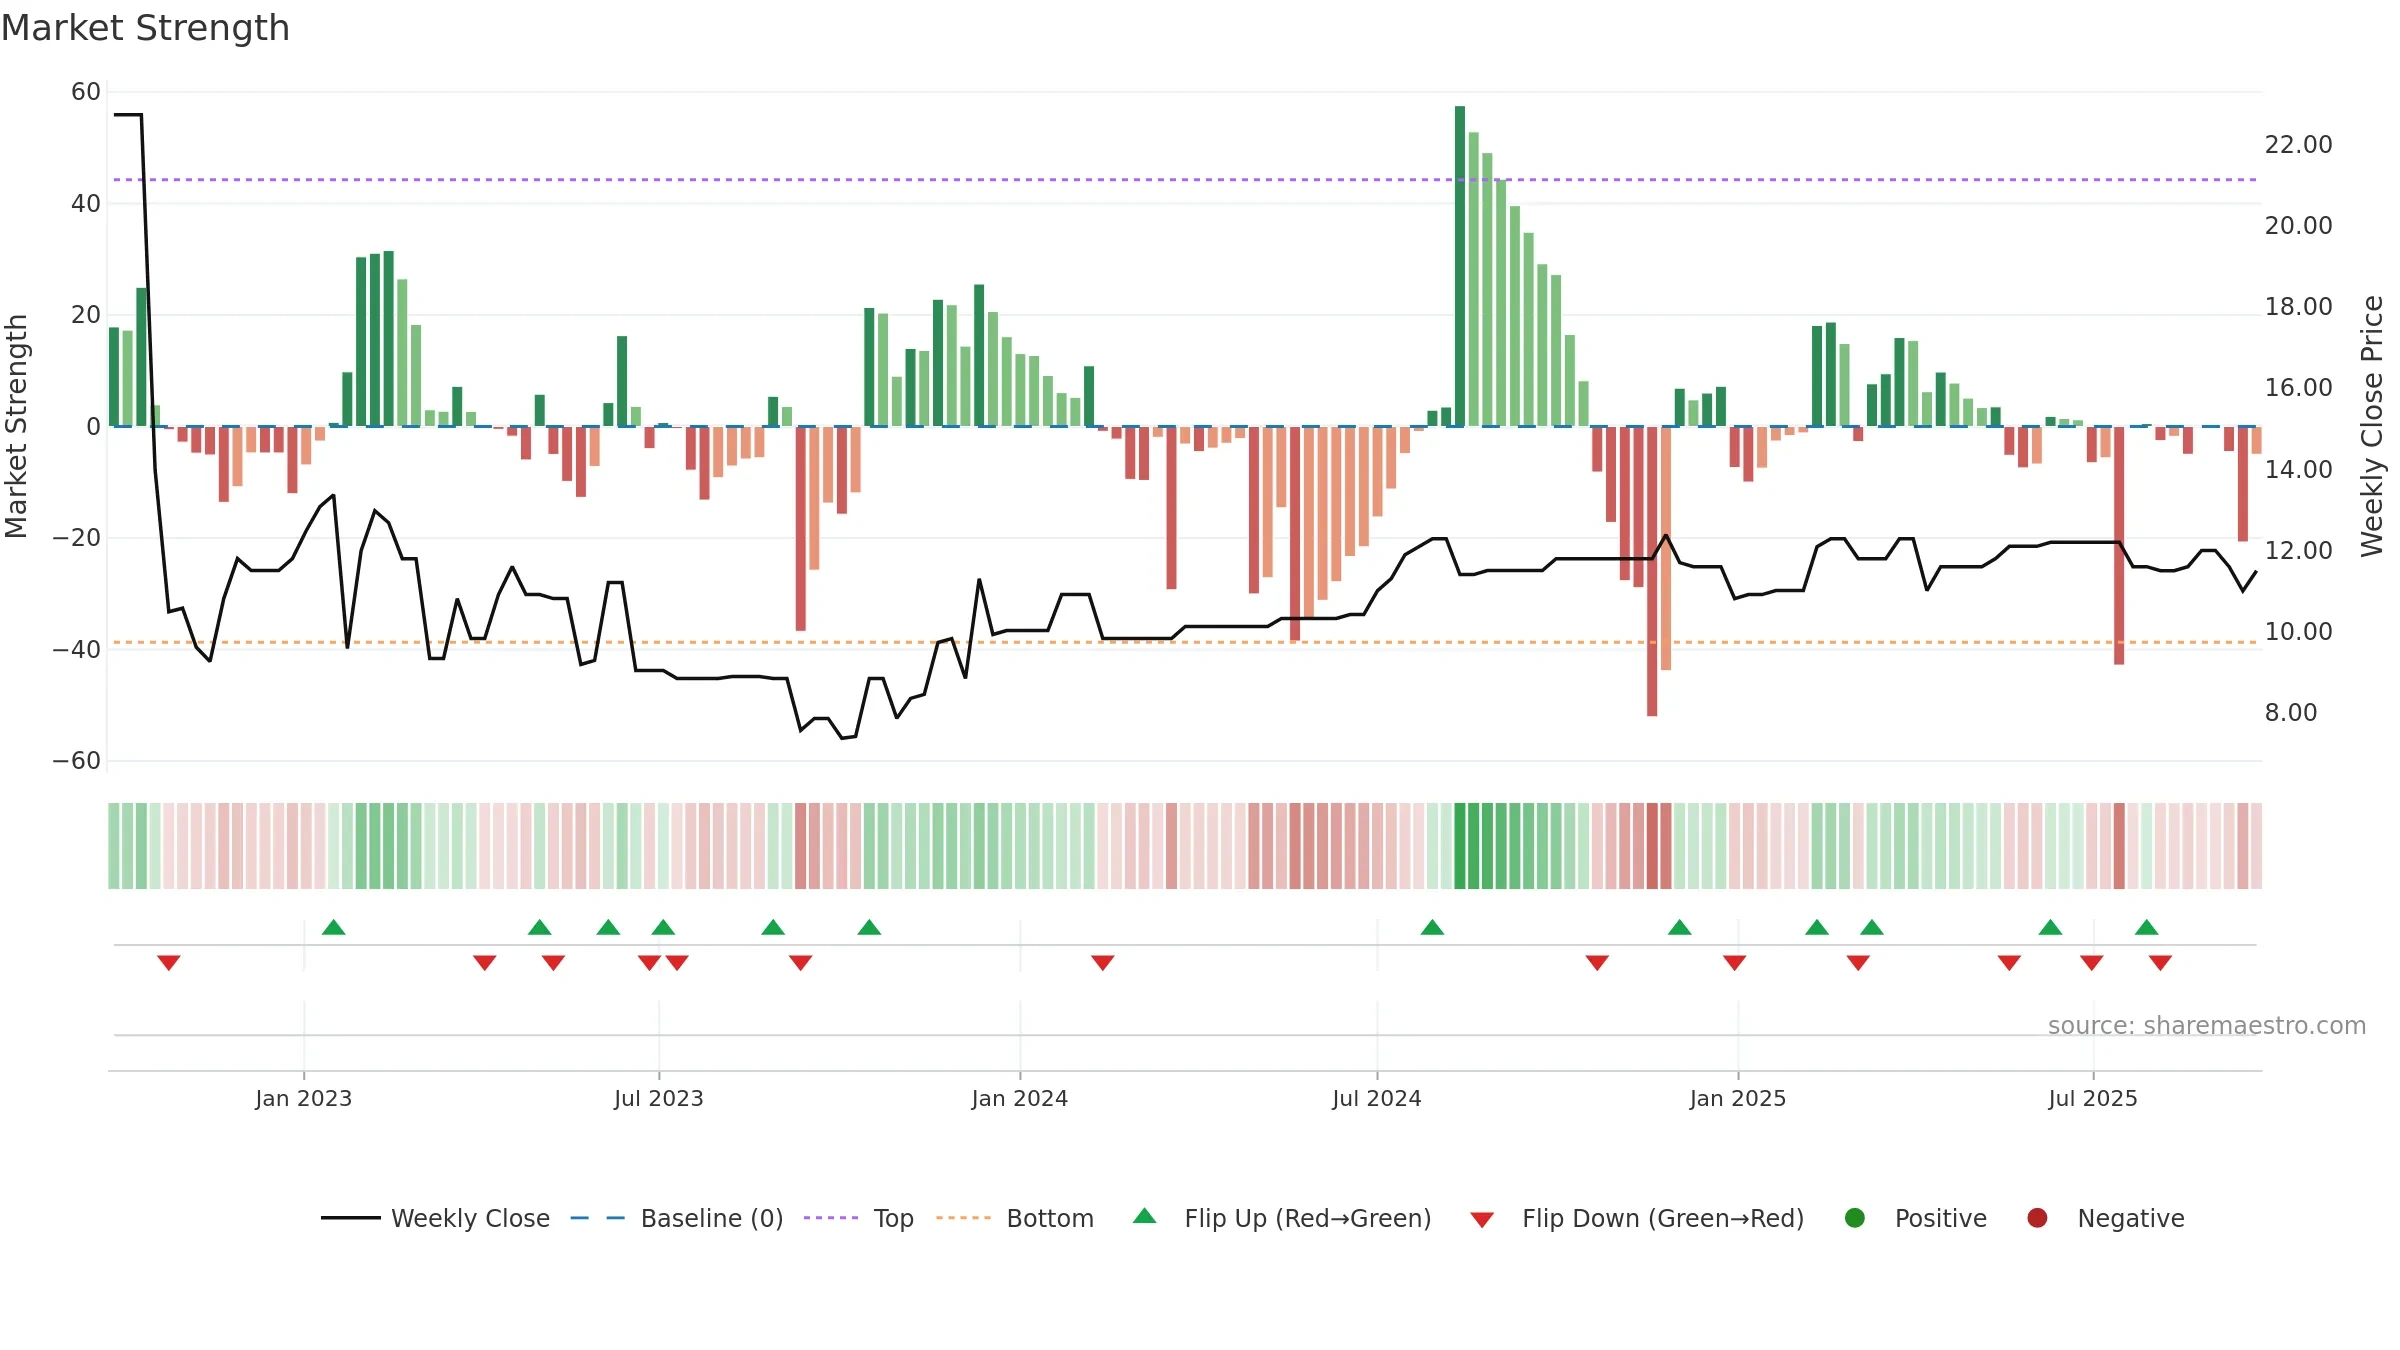Click the 'Market Strength' chart title
Image resolution: width=2400 pixels, height=1350 pixels.
coord(145,28)
